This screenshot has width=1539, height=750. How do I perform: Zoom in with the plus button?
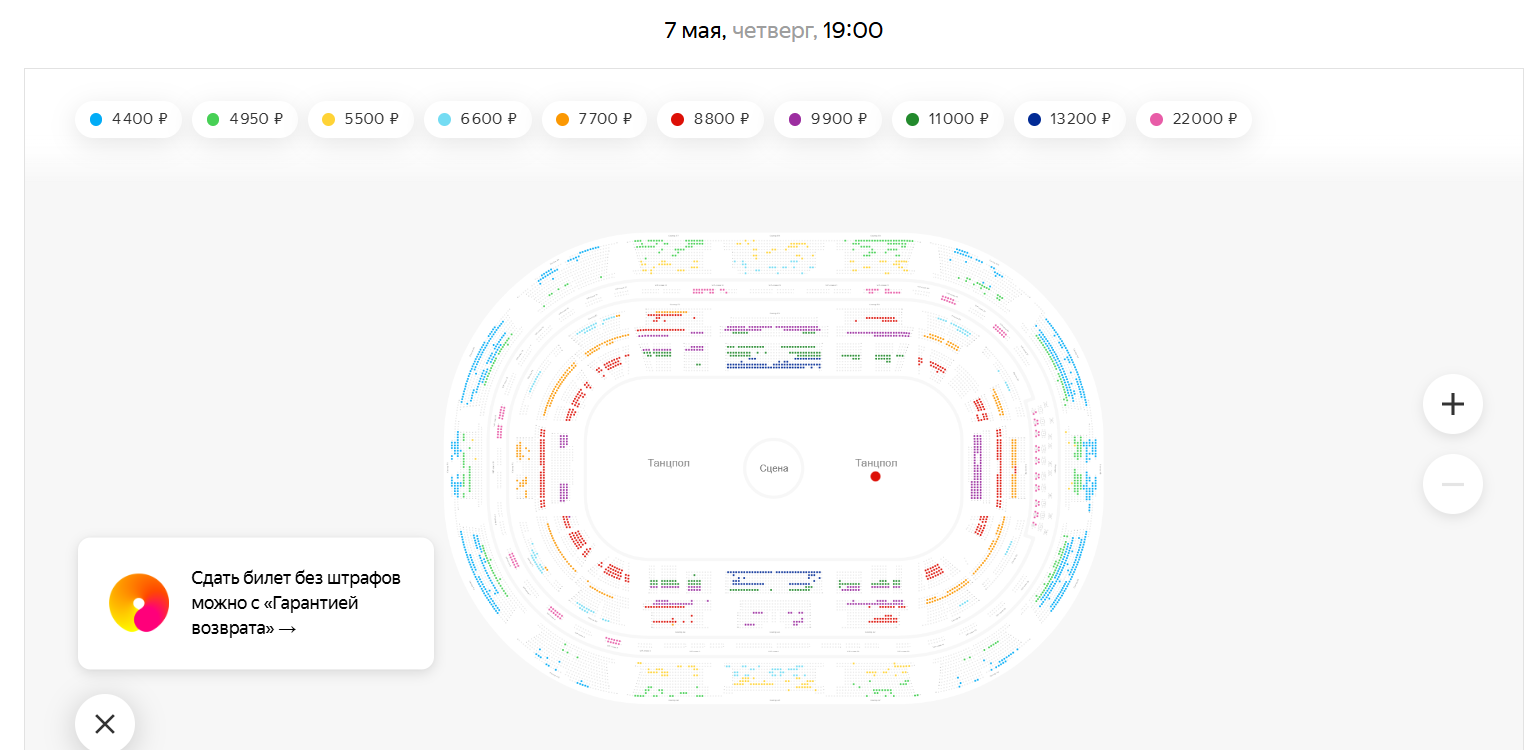[x=1452, y=404]
